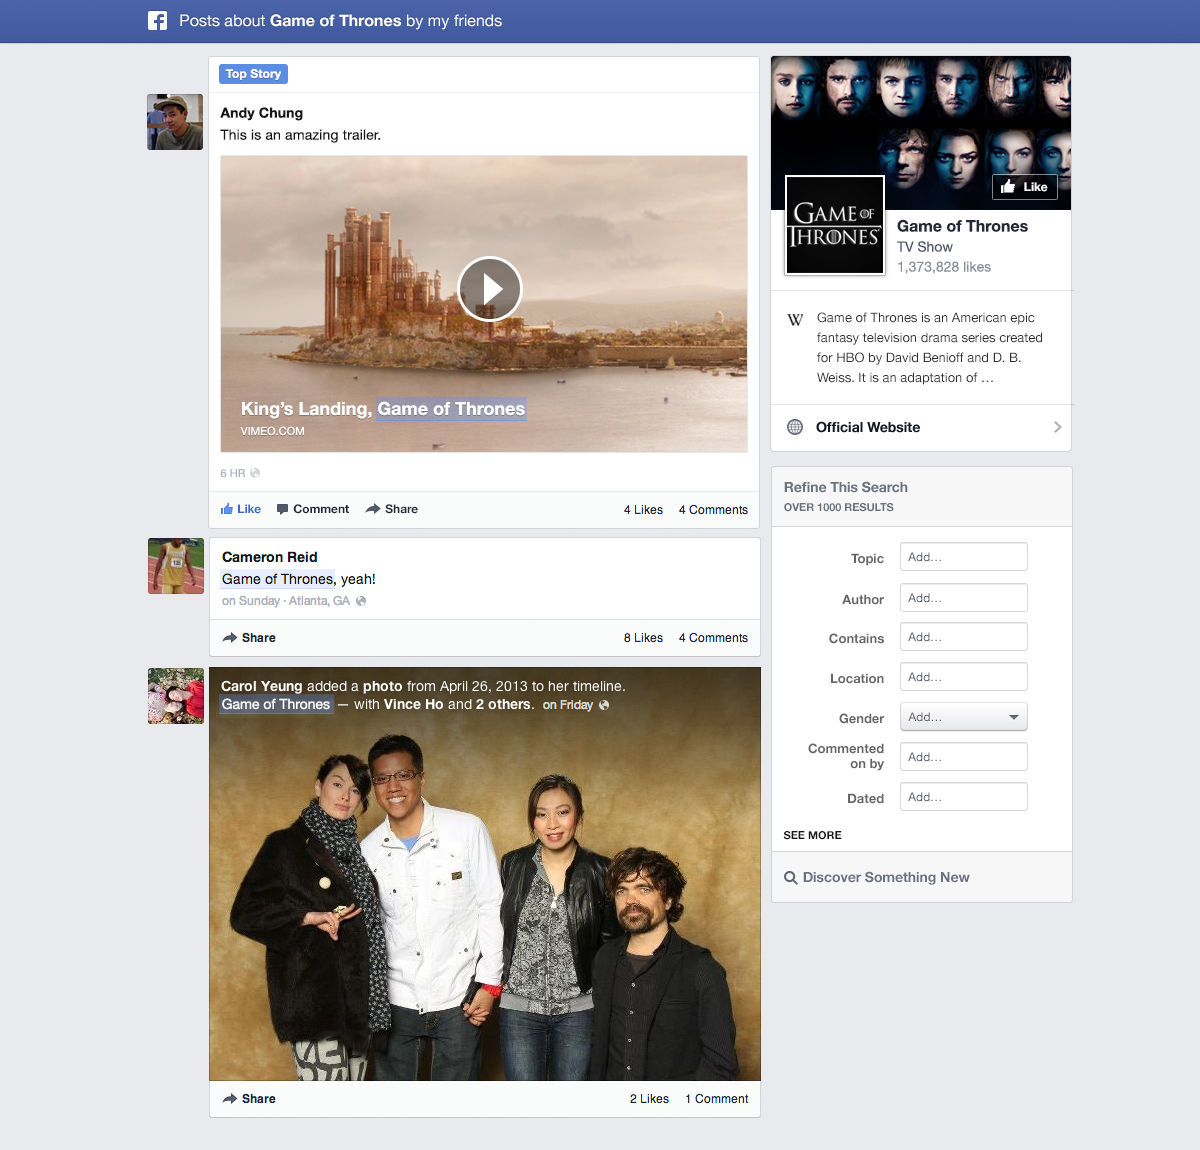Open the Gender dropdown filter
Screen dimensions: 1200x1150
[x=963, y=717]
